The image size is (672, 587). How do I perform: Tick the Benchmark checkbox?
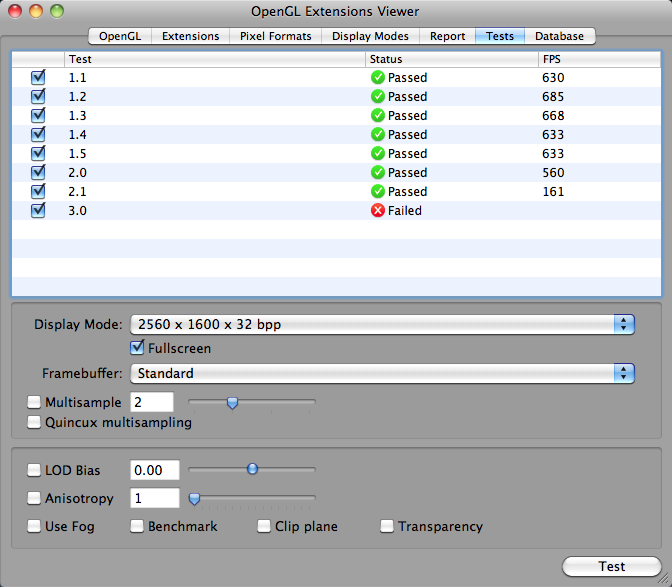point(137,526)
